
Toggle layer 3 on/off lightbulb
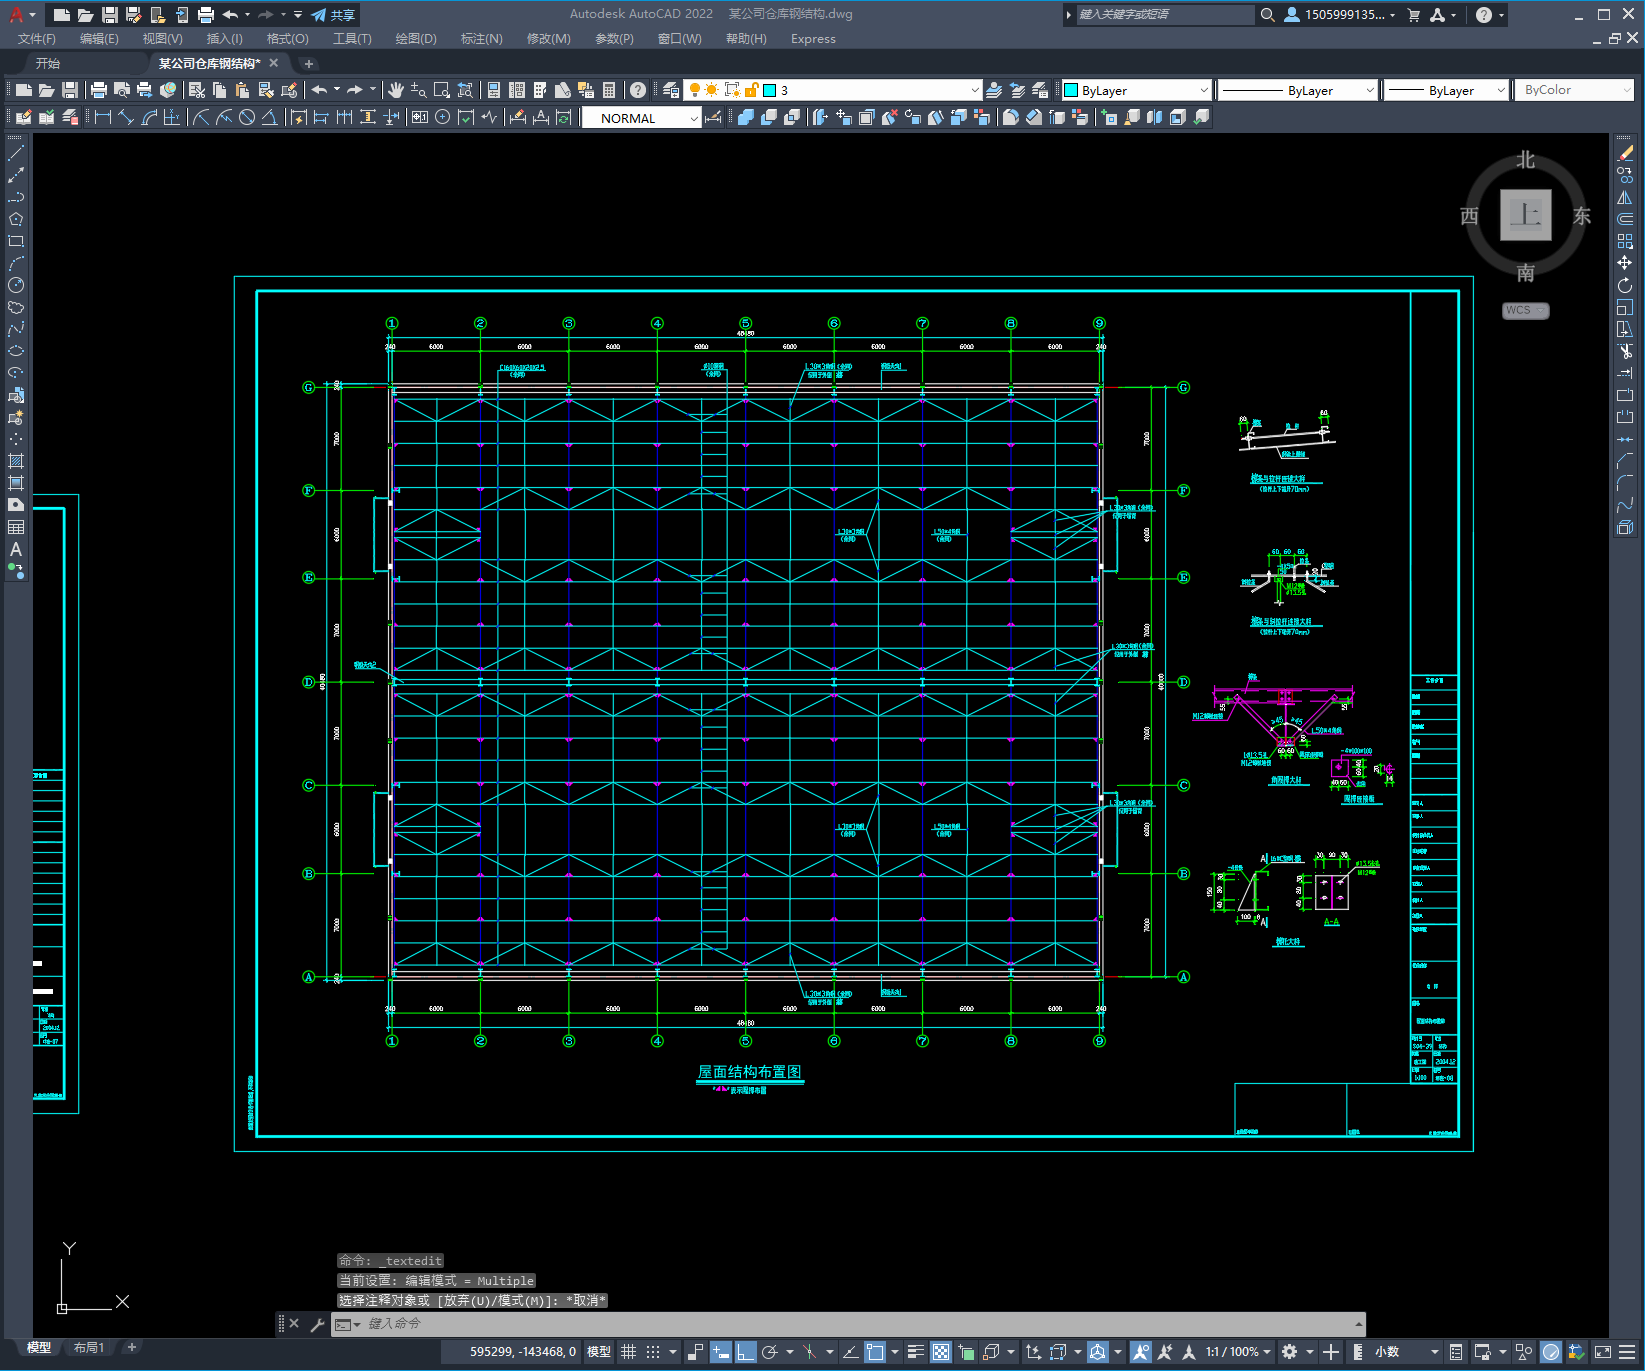(694, 90)
